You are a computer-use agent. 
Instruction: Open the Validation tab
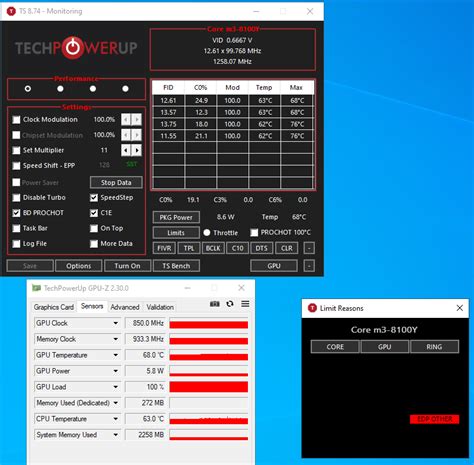(x=160, y=307)
